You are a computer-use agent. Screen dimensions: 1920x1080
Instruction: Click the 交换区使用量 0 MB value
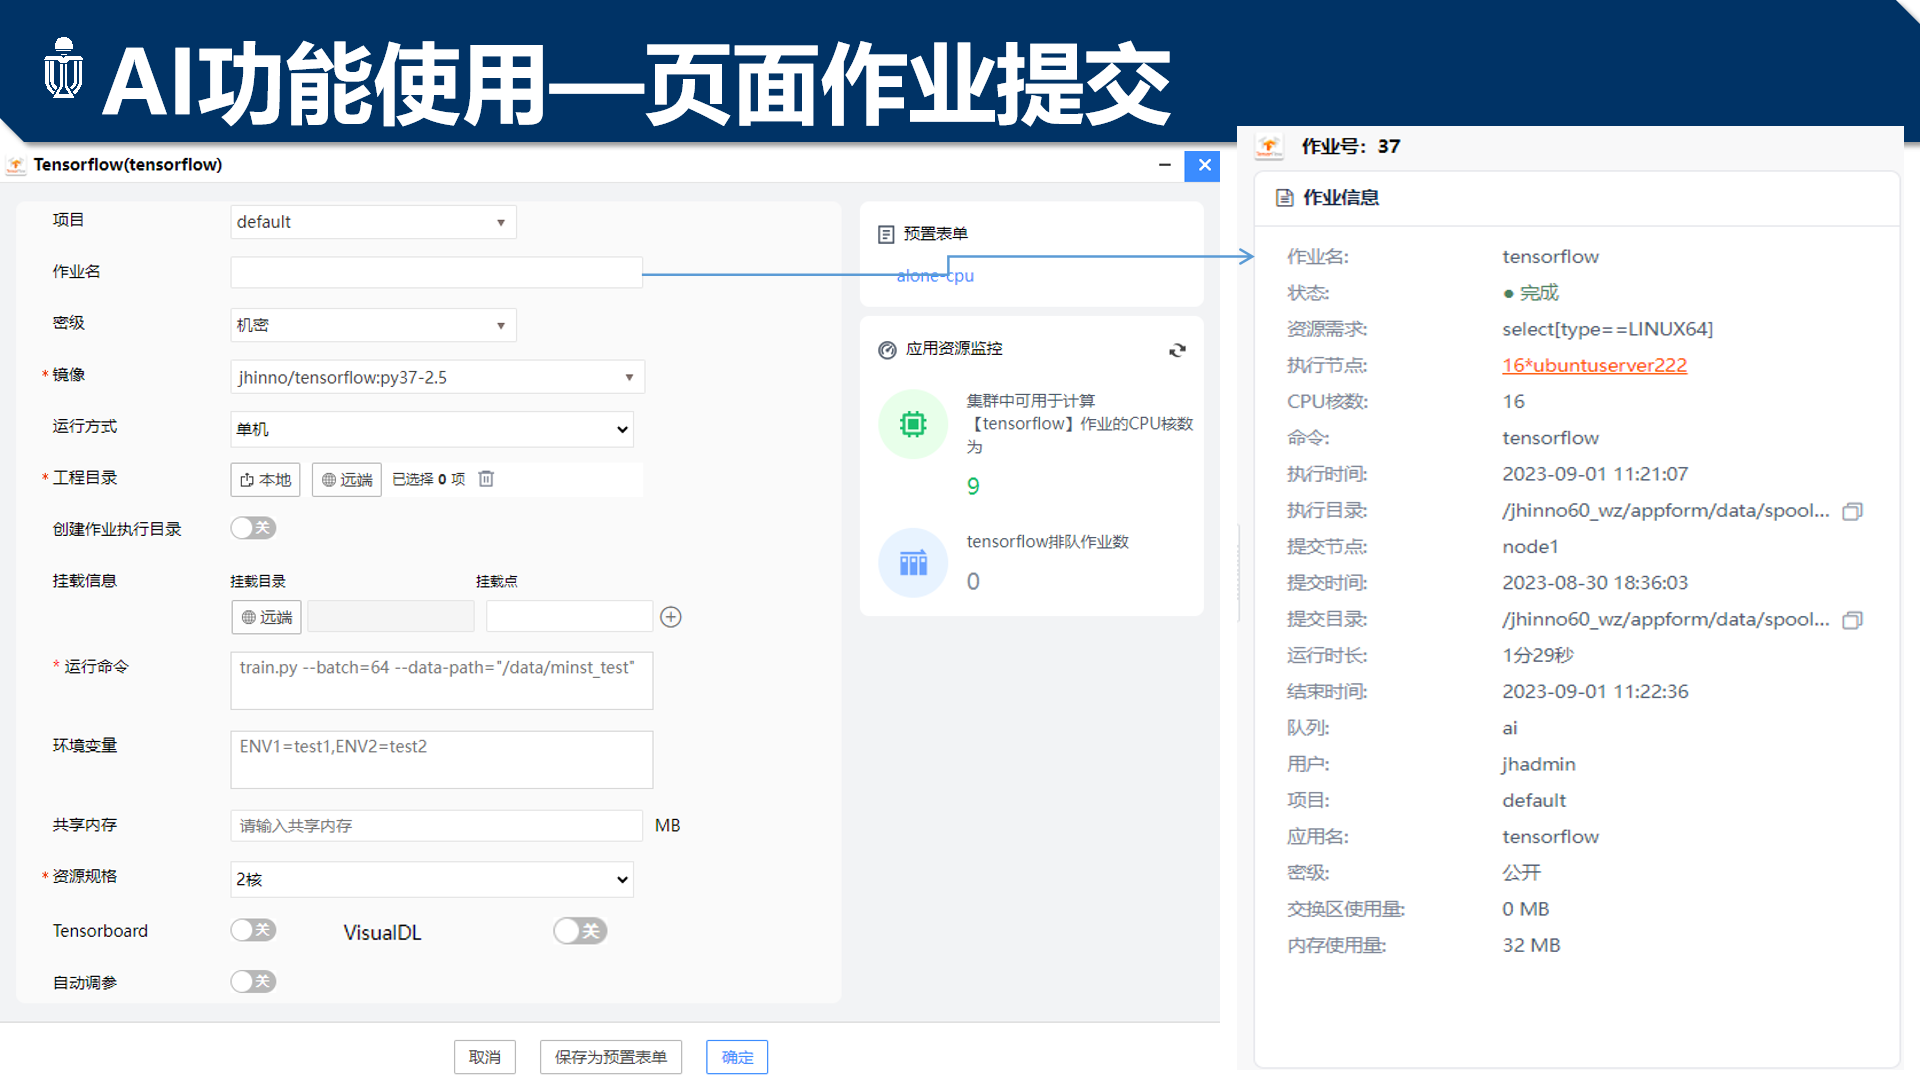pos(1525,909)
